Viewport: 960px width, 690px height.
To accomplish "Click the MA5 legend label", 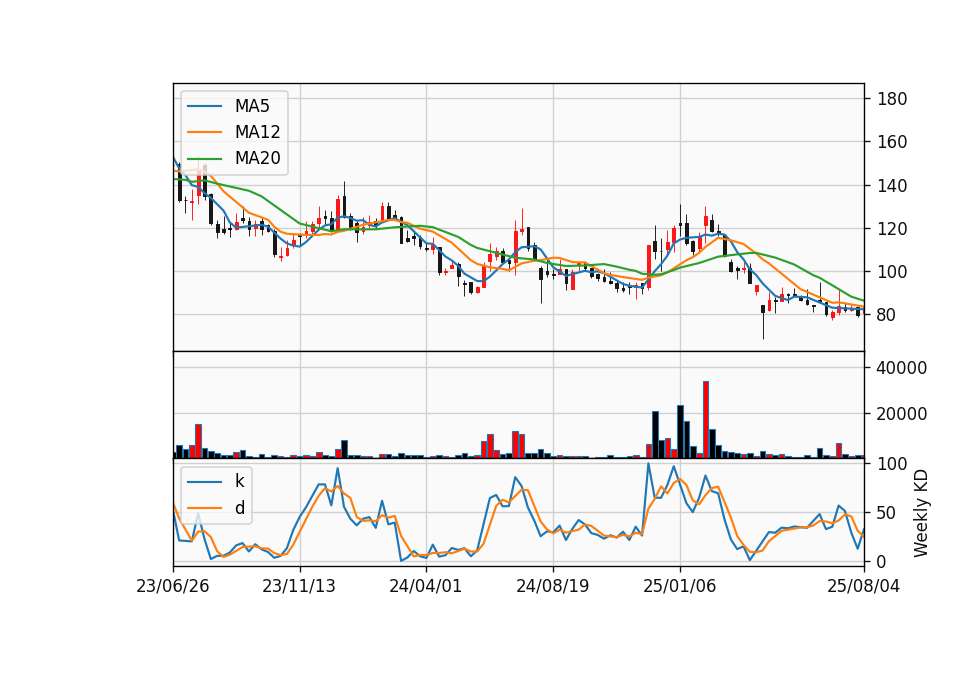I will [252, 106].
